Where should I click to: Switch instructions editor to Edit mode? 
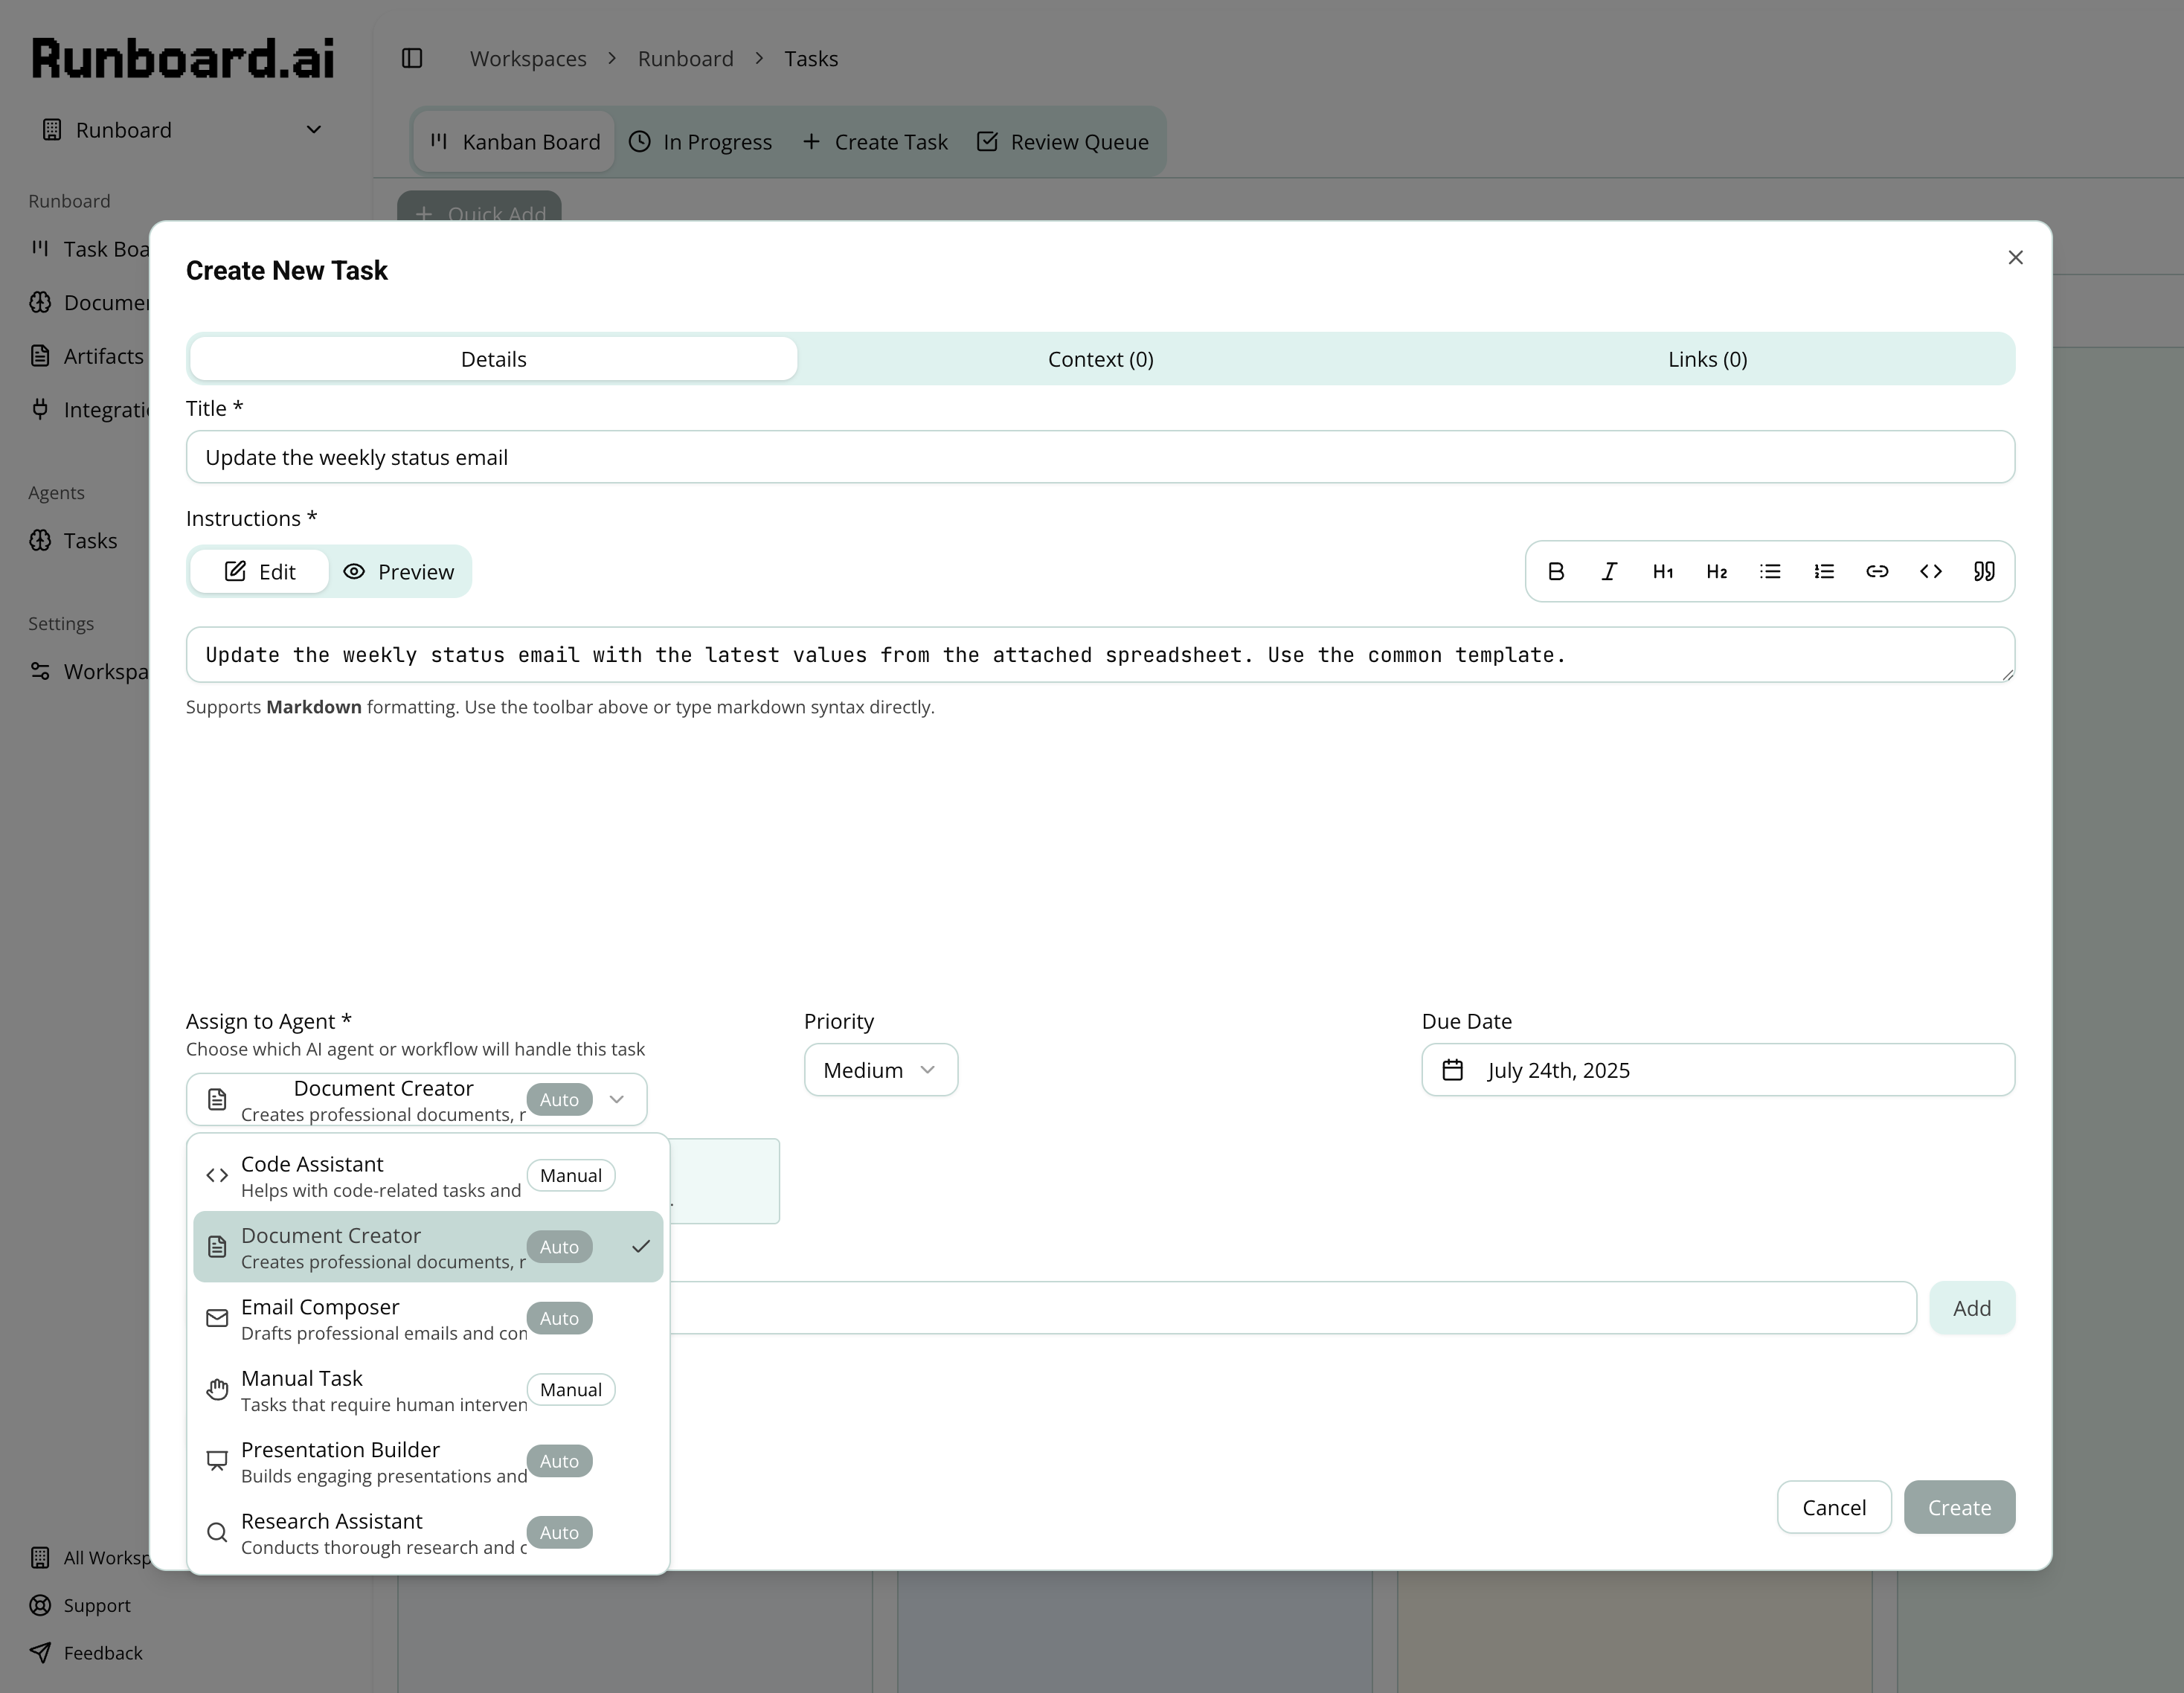point(260,571)
